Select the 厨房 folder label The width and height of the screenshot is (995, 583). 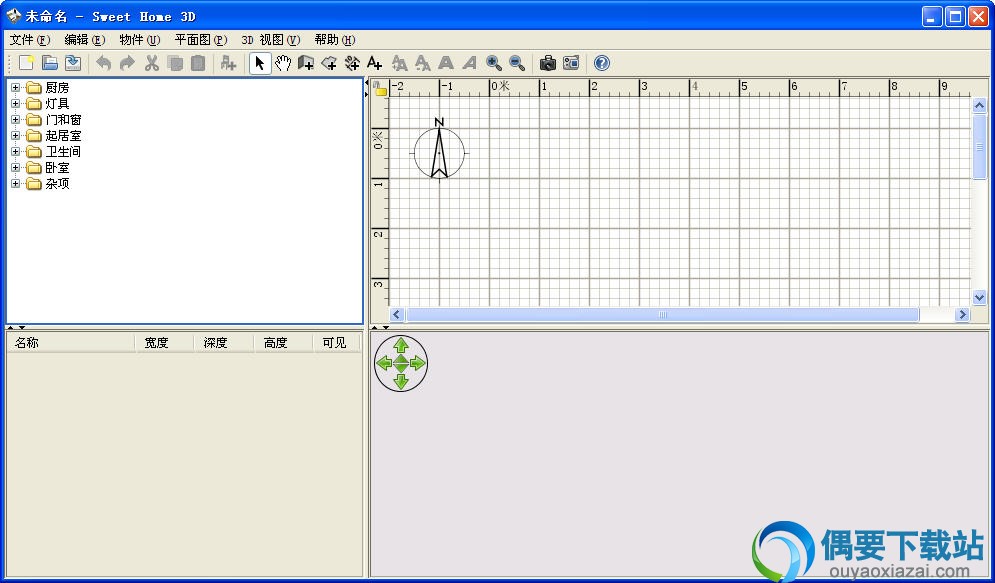[57, 88]
